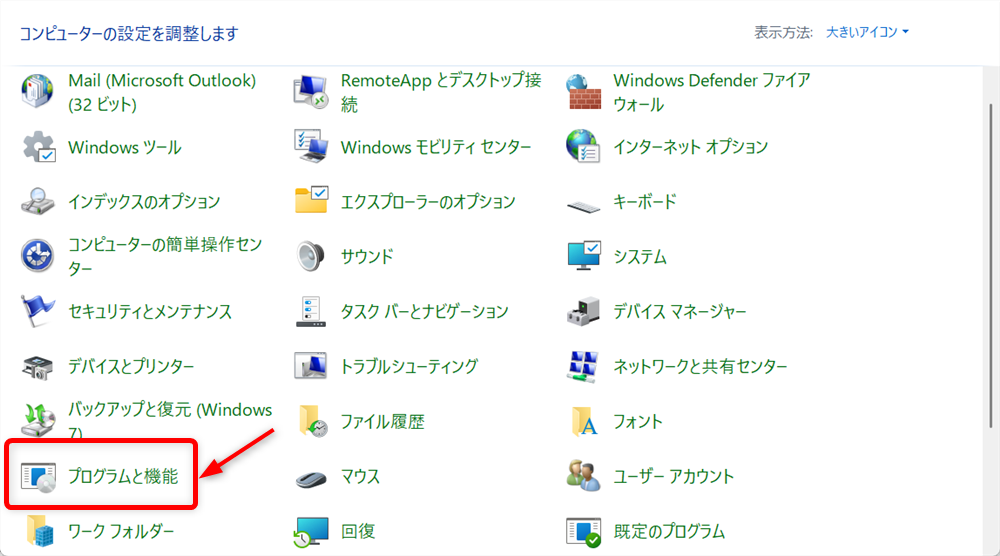This screenshot has height=556, width=1000.
Task: Click the マウス link text
Action: click(x=360, y=476)
